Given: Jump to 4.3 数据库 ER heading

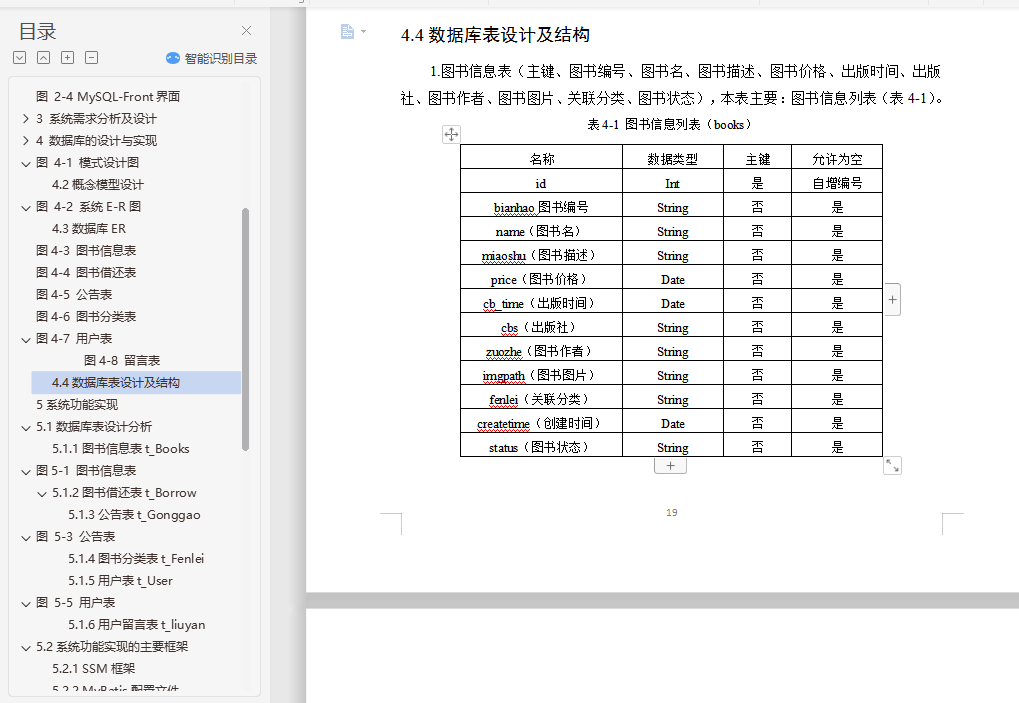Looking at the screenshot, I should [89, 229].
